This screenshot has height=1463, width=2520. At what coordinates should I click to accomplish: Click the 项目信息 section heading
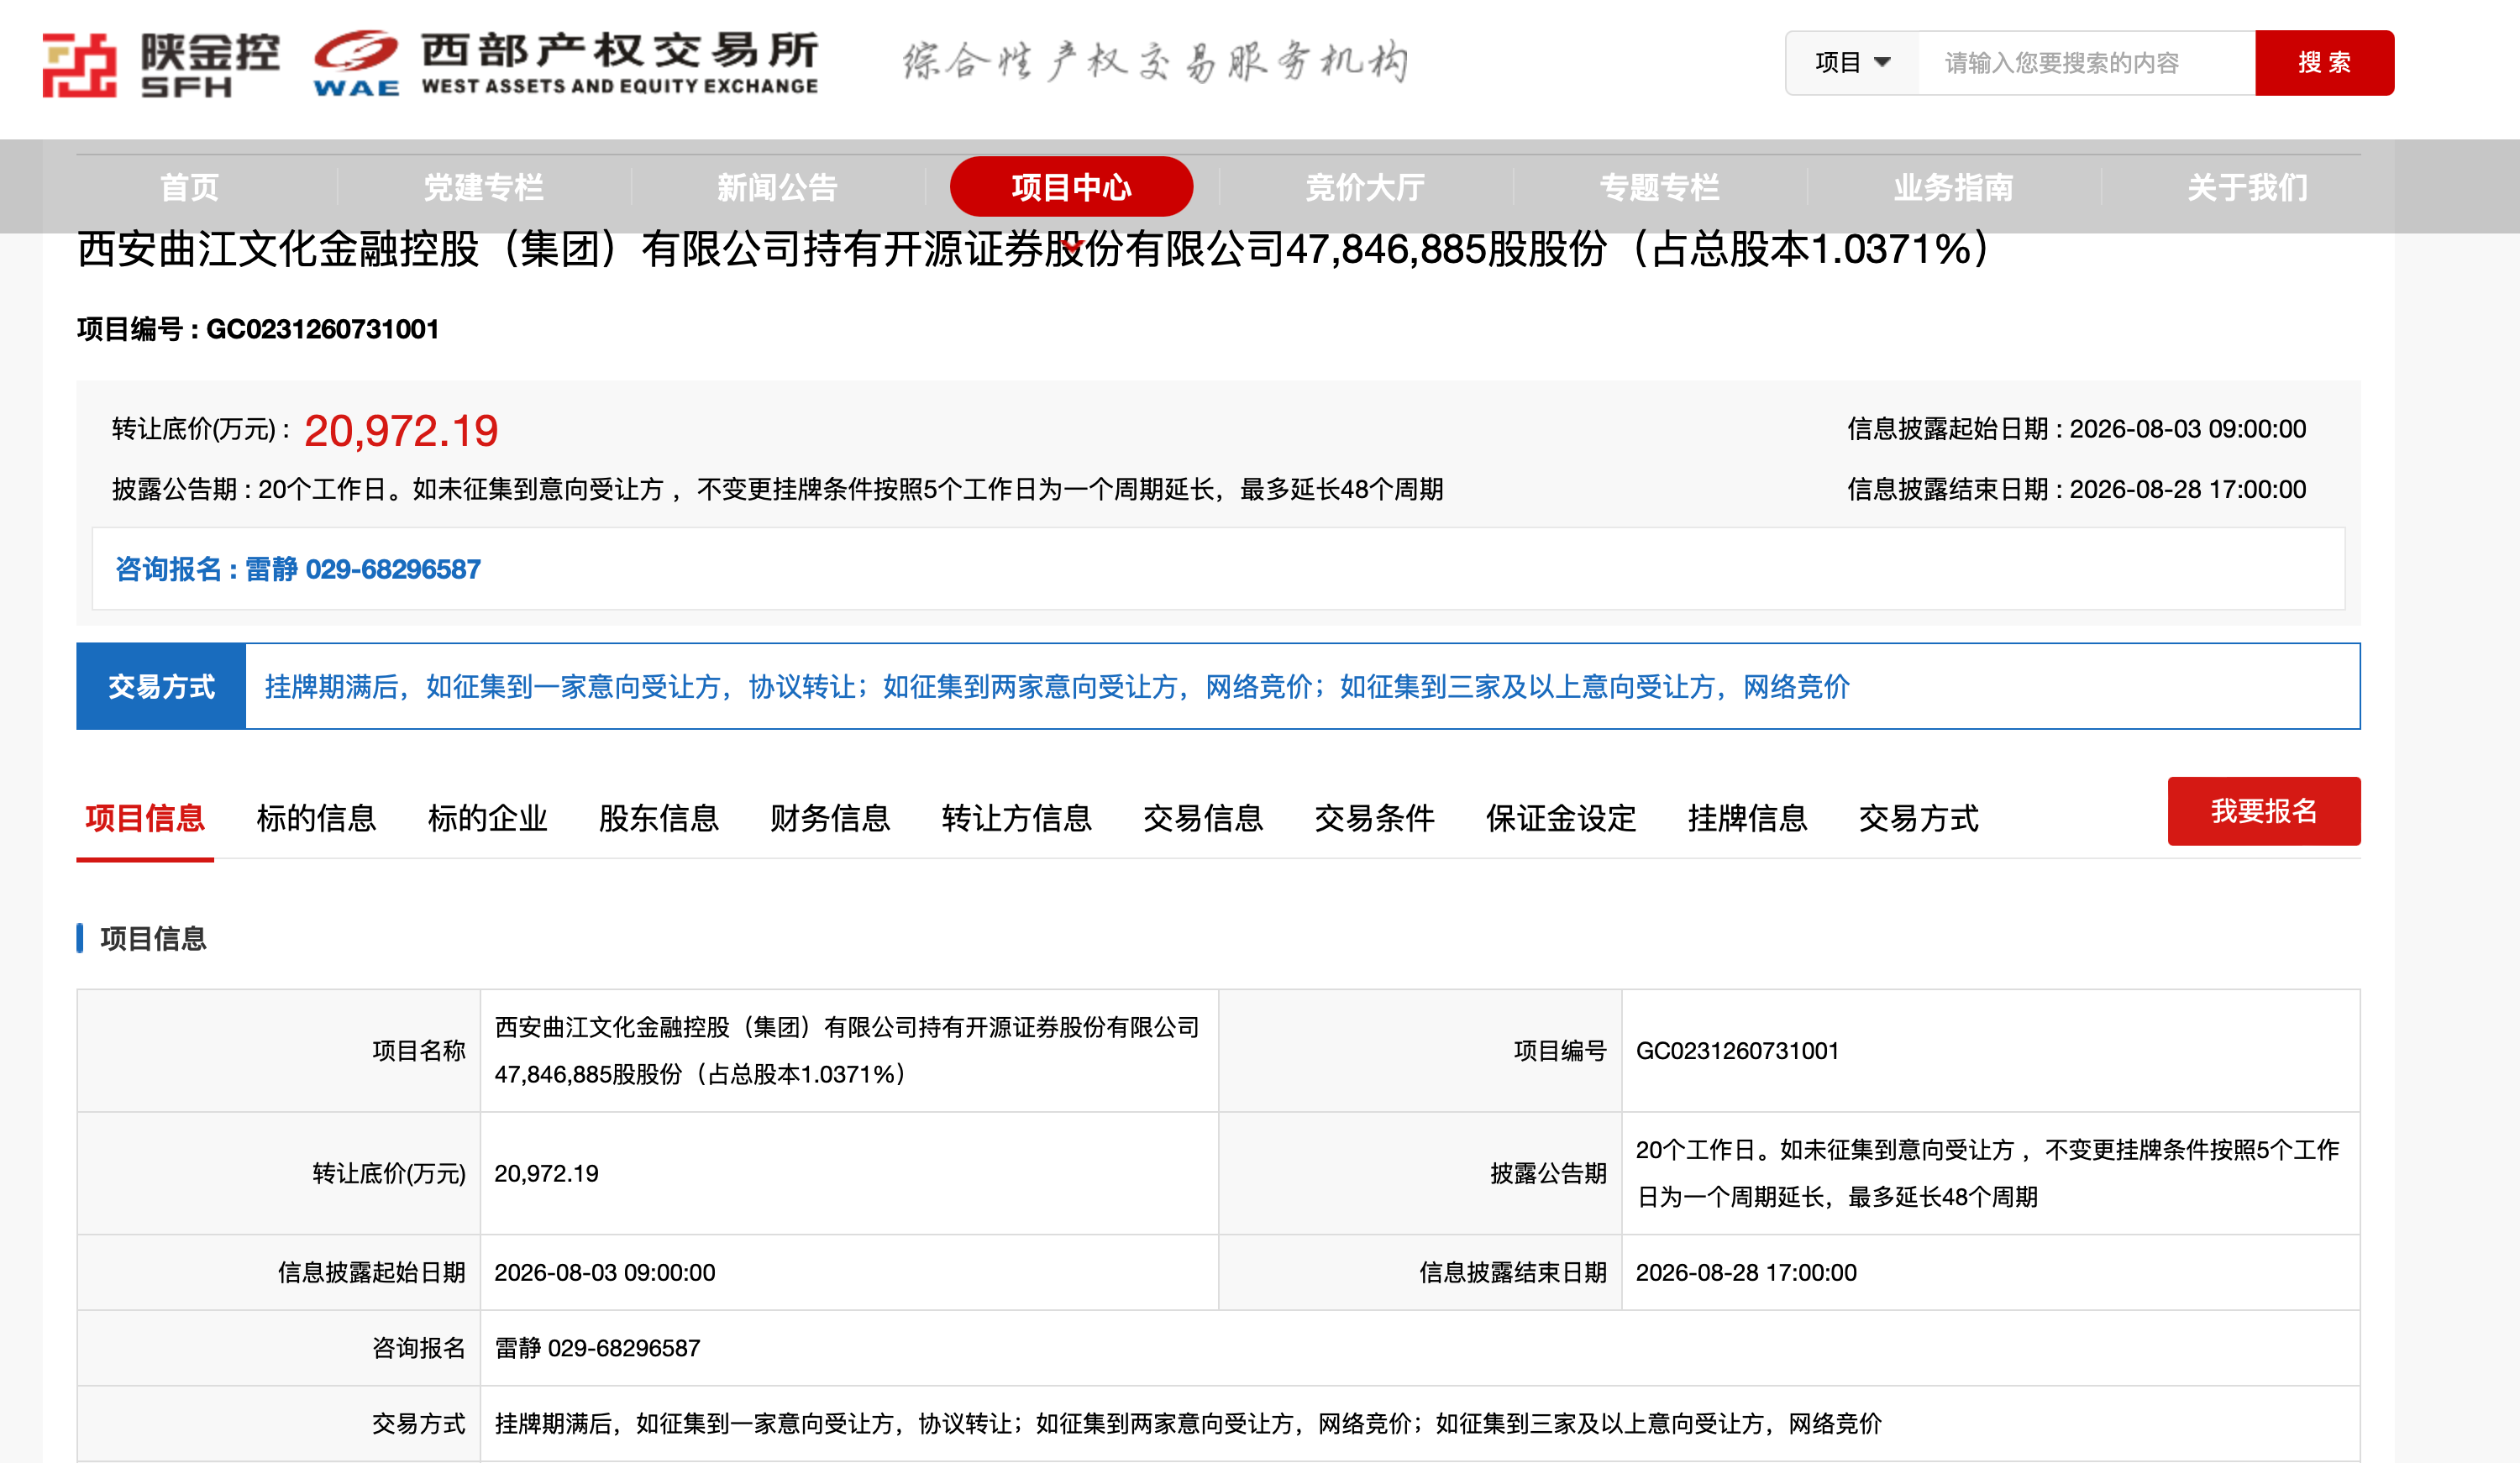[x=153, y=938]
